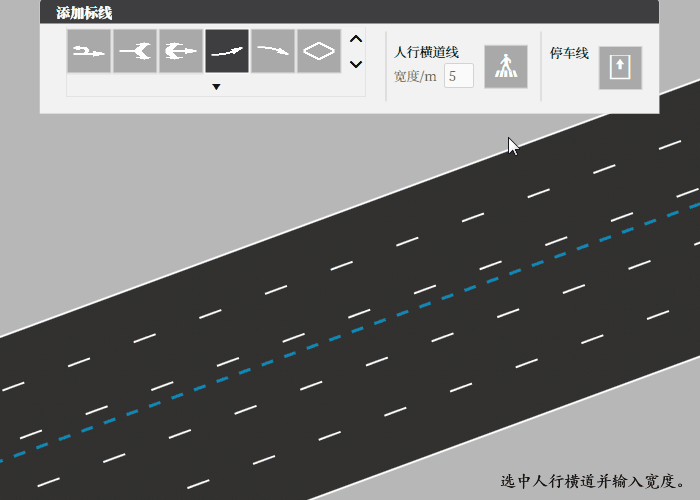Screen dimensions: 700x500
Task: Click the marking gallery up chevron
Action: (x=356, y=39)
